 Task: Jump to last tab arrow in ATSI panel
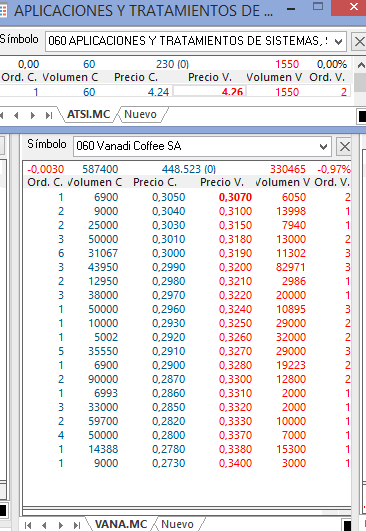(x=49, y=115)
